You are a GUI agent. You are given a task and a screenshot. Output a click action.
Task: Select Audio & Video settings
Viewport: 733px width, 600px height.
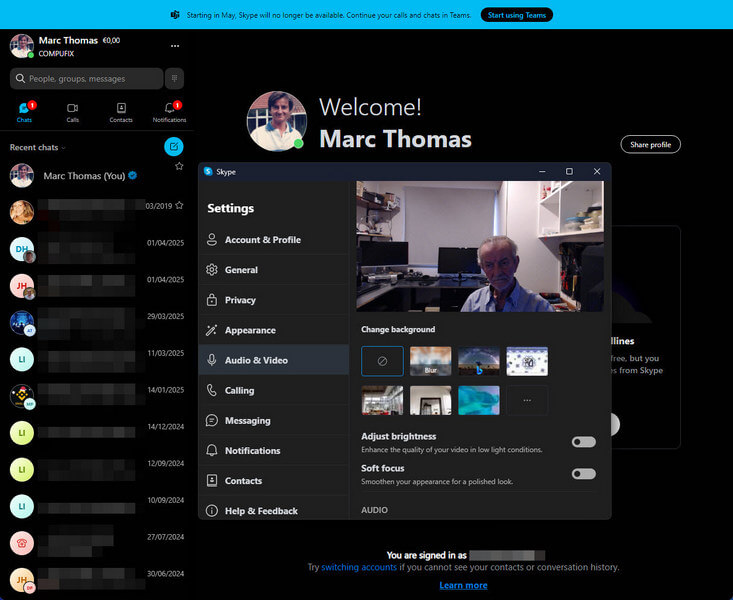coord(274,360)
